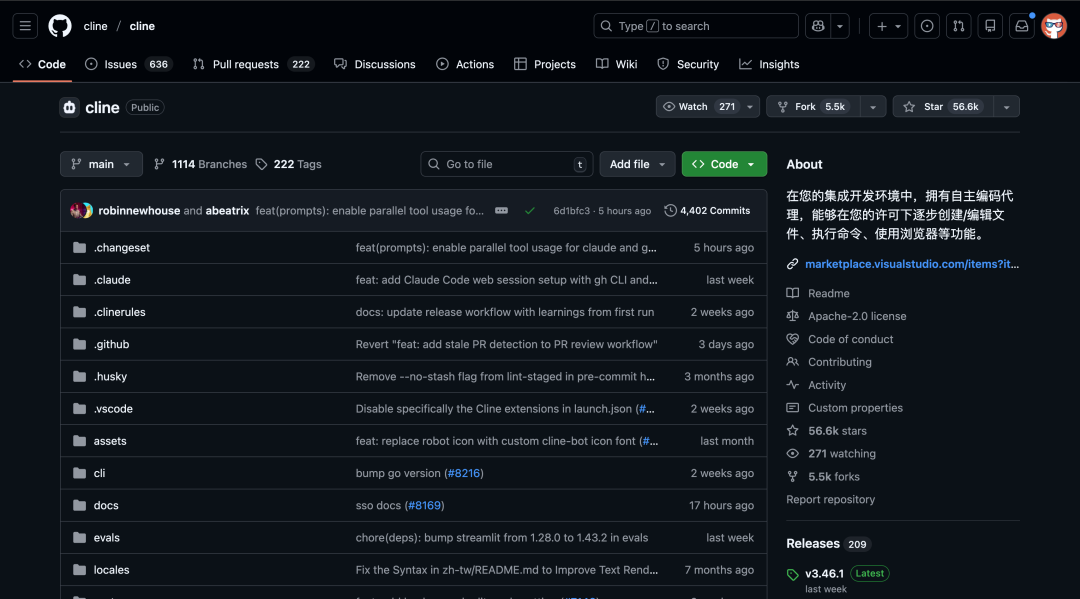The height and width of the screenshot is (599, 1080).
Task: Click the eye icon for 271 watching
Action: click(x=790, y=453)
